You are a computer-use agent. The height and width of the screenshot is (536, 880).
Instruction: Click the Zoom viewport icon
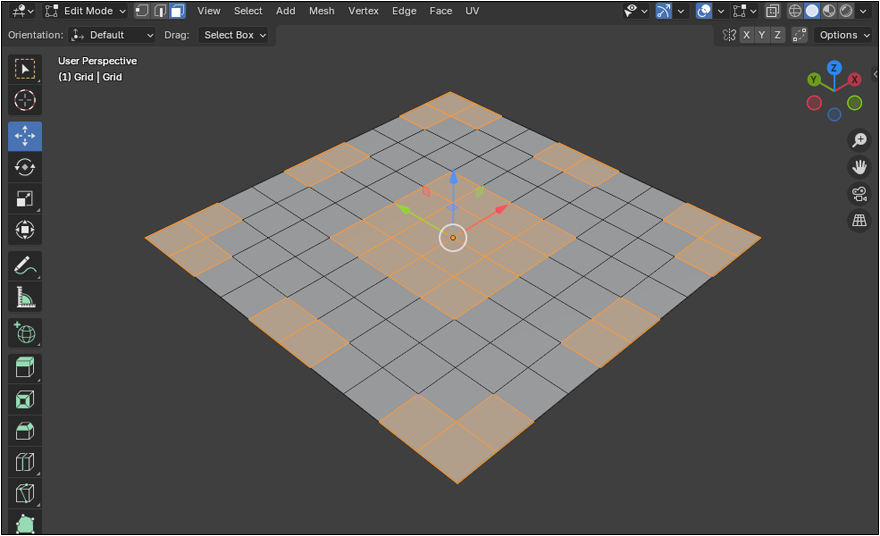[859, 140]
